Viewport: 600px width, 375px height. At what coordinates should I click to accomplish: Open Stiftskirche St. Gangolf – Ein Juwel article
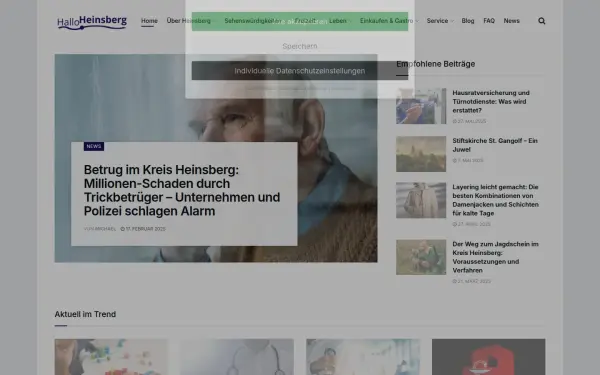495,145
